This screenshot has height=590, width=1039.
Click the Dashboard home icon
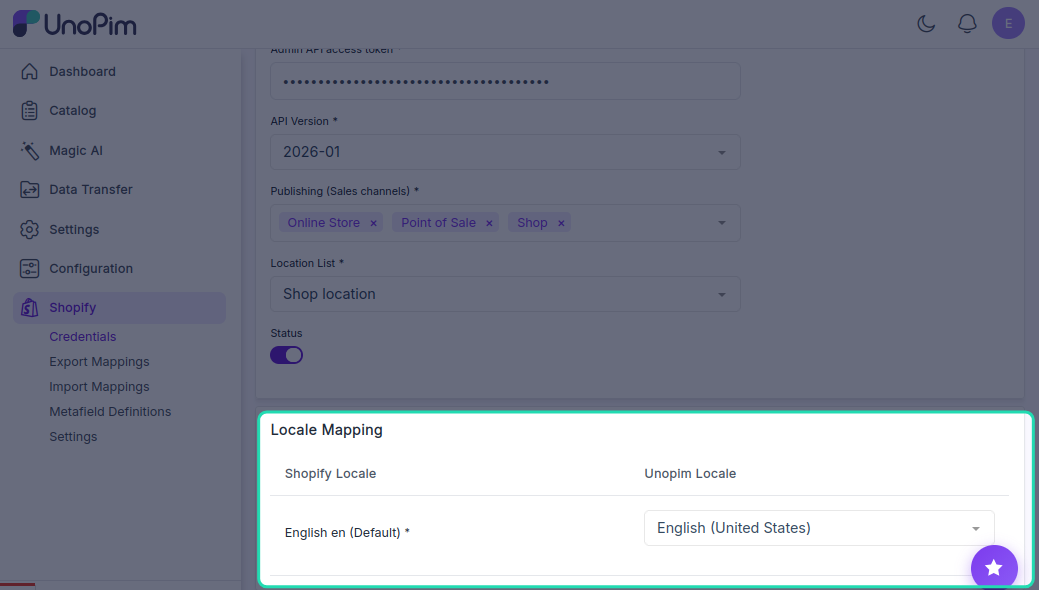[29, 72]
